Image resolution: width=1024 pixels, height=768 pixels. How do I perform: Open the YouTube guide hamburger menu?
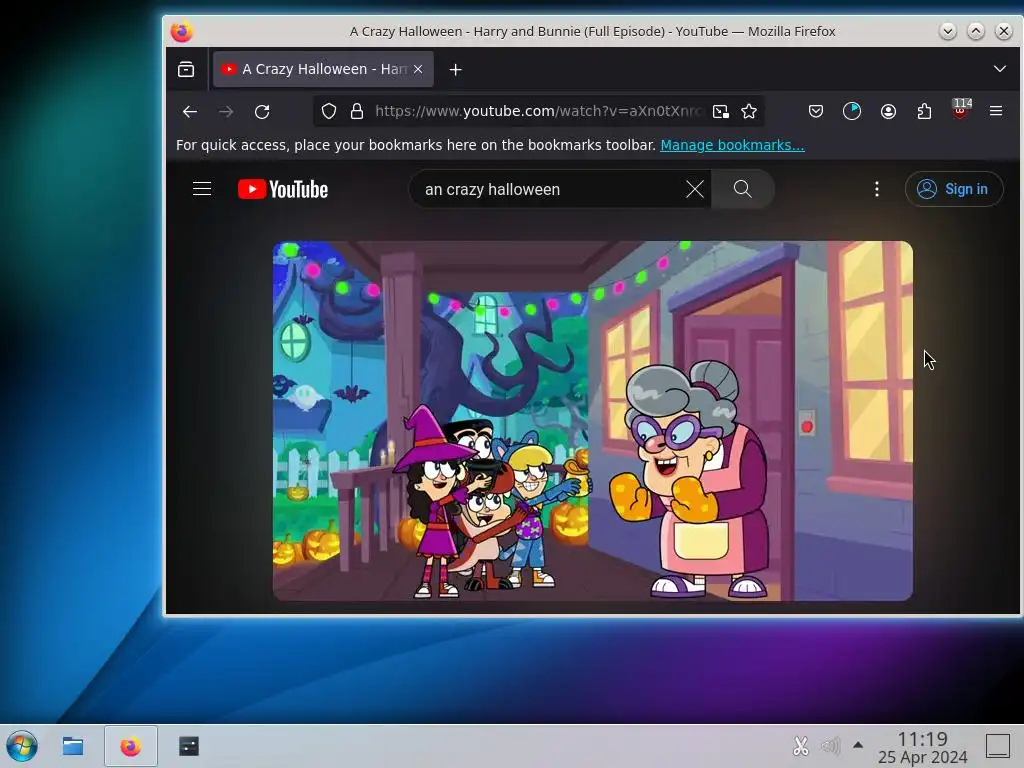pos(202,189)
